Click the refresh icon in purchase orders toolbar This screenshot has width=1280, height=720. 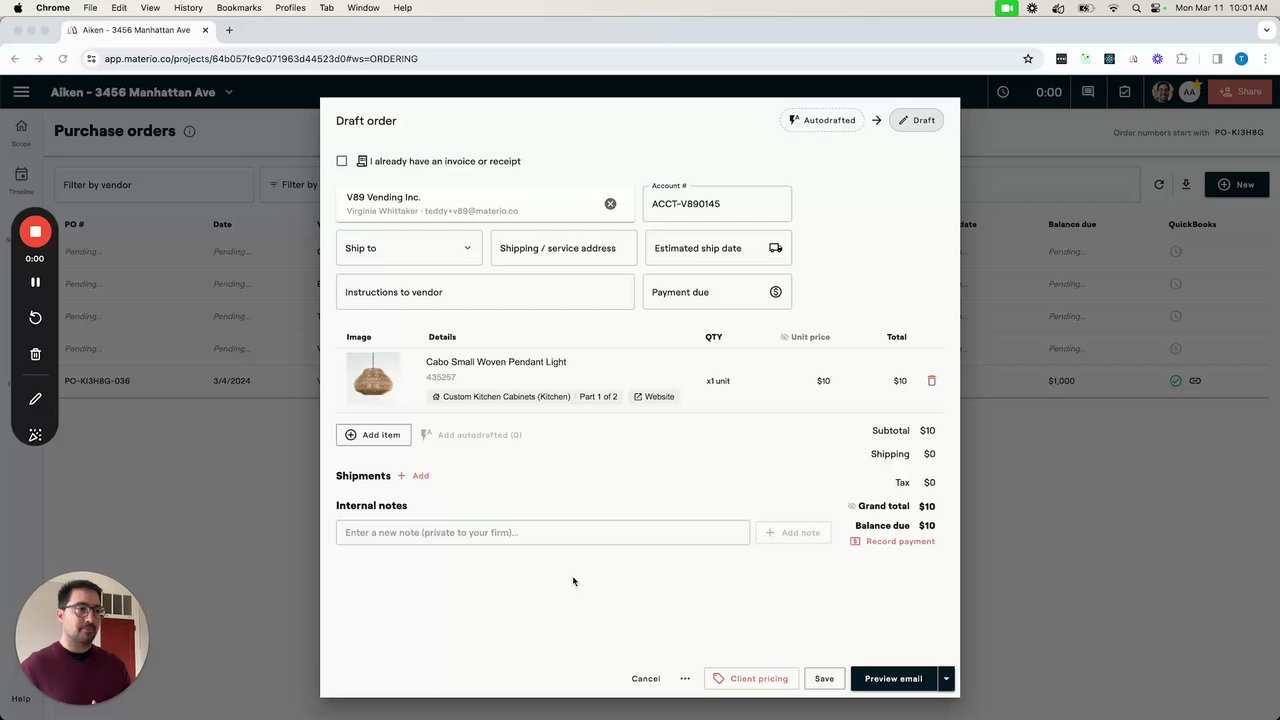coord(1159,185)
